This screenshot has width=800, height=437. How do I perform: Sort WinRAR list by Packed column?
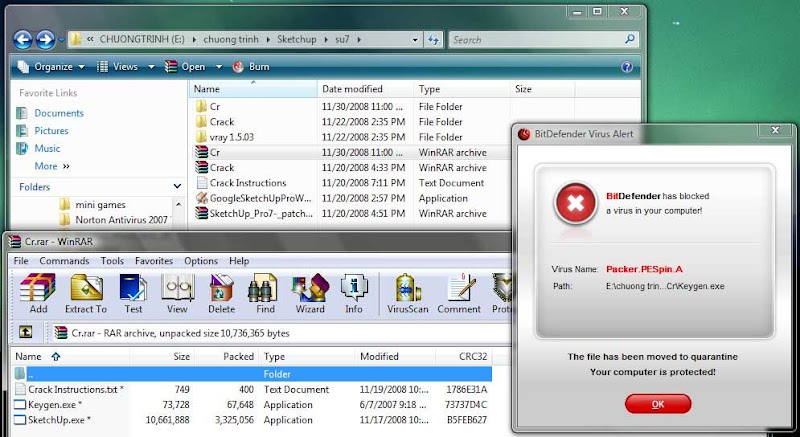227,356
